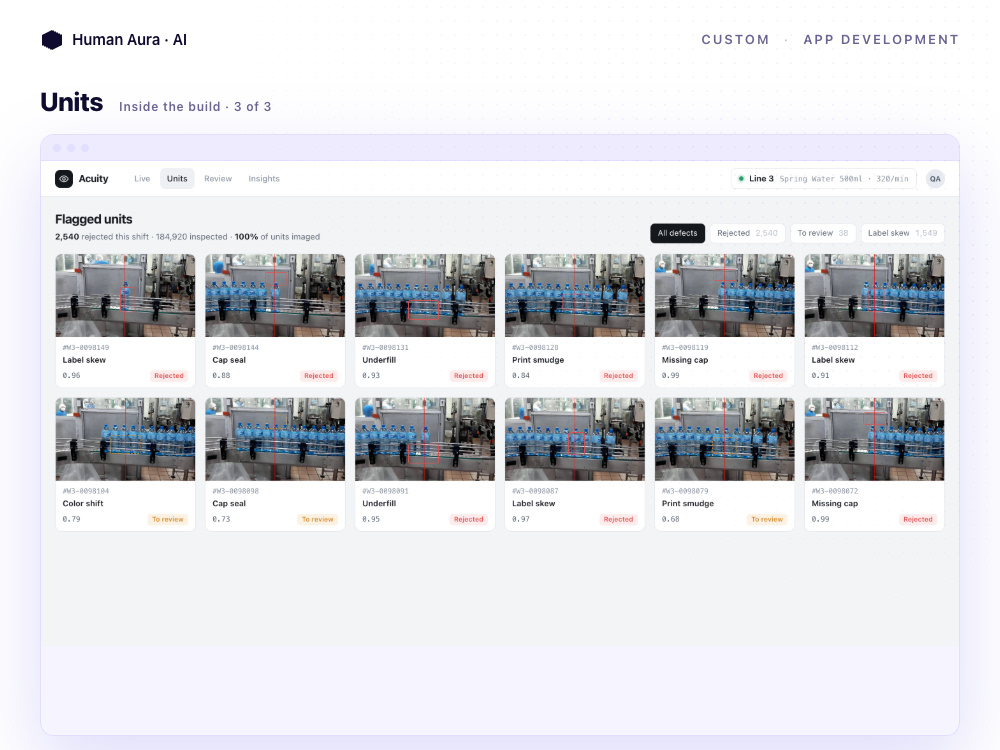1000x750 pixels.
Task: Click Rejected badge on unit #W3-0098119
Action: pyautogui.click(x=768, y=376)
